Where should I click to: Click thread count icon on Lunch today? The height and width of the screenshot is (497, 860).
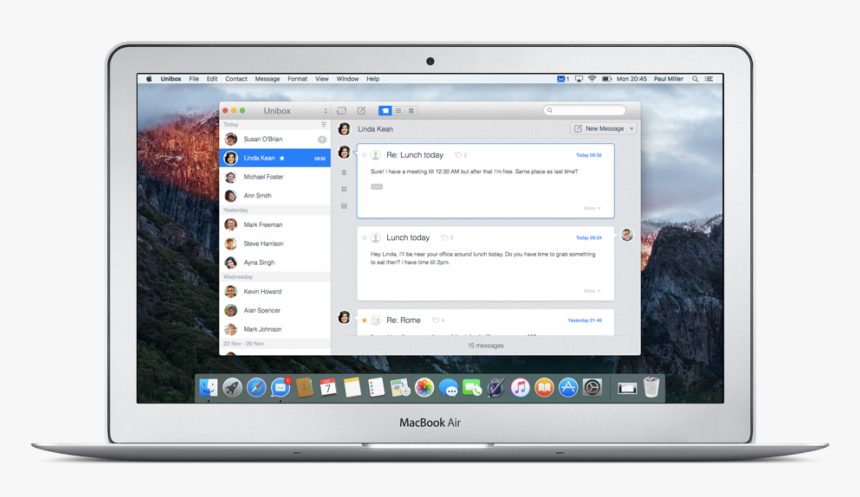pos(447,238)
